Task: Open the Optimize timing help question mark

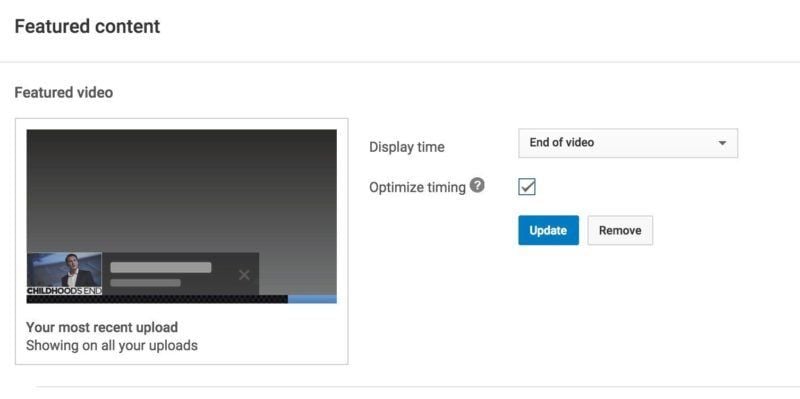Action: 477,185
